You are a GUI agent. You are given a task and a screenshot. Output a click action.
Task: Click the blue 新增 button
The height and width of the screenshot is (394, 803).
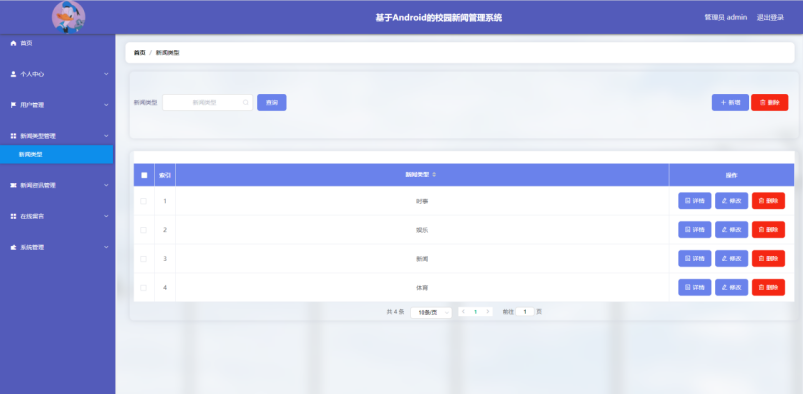(730, 102)
